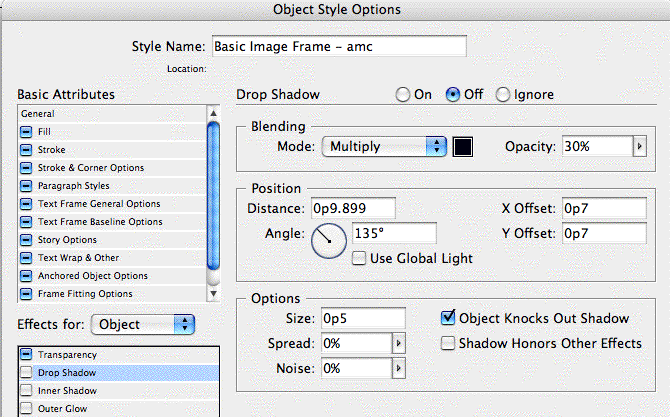Select the Transparency effect row
Viewport: 670px width, 417px height.
coord(119,355)
